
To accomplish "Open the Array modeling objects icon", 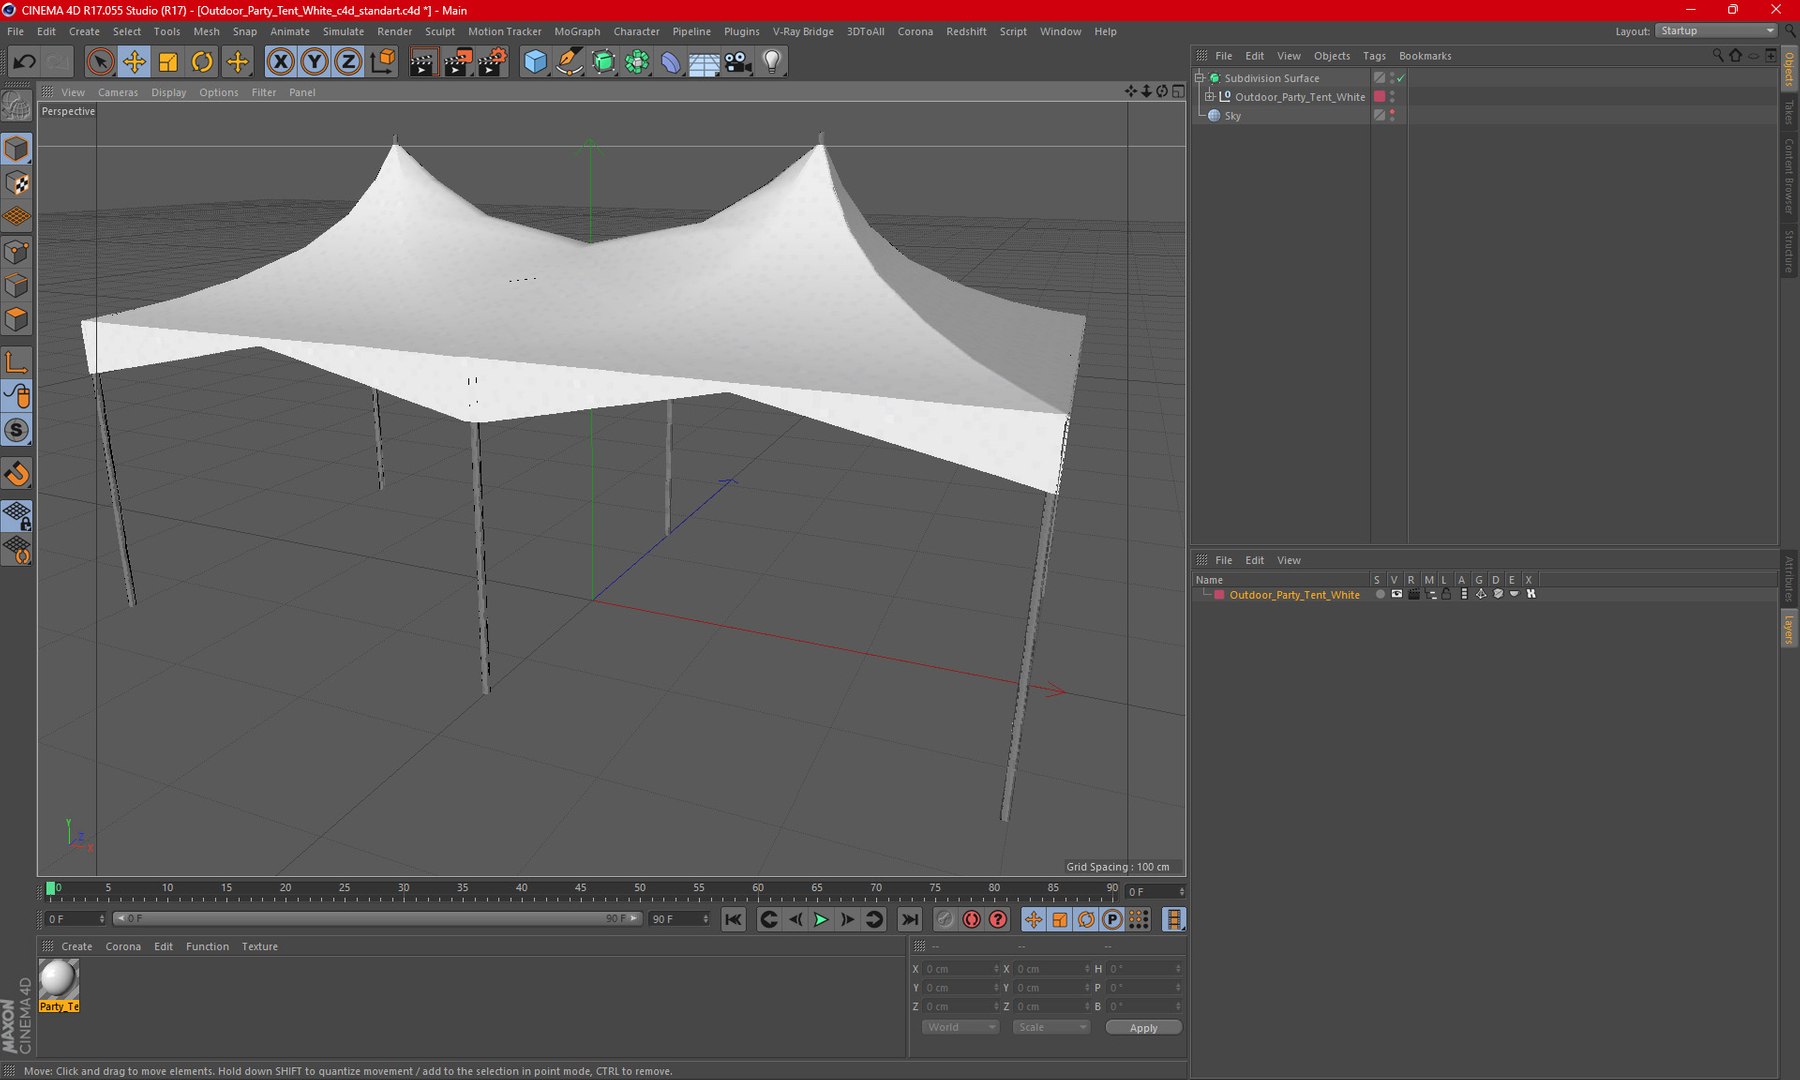I will click(x=637, y=62).
